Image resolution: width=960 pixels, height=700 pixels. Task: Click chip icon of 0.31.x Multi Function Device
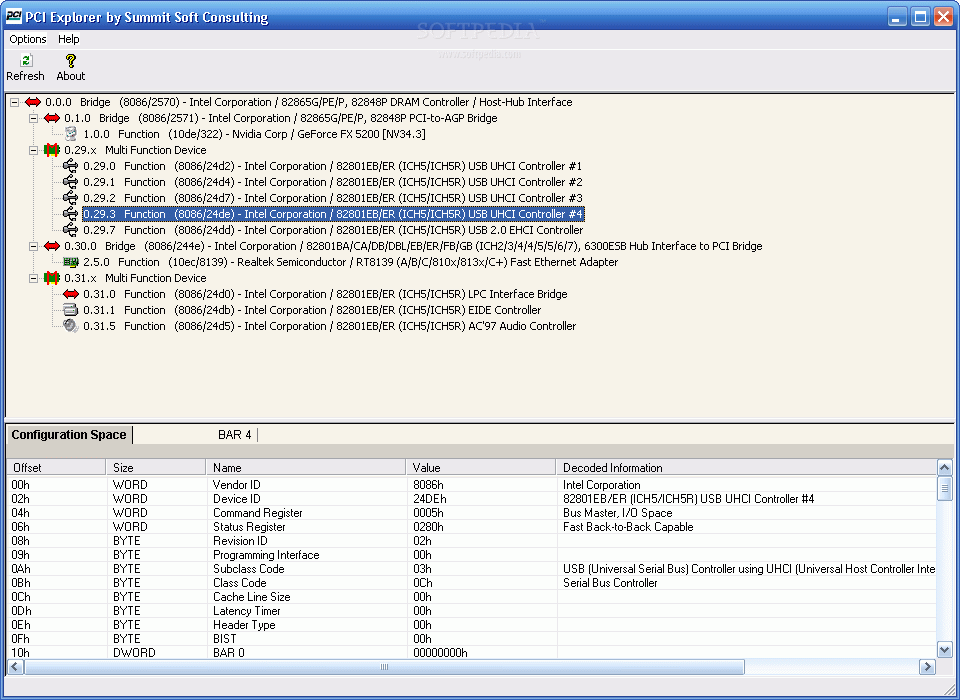tap(52, 278)
